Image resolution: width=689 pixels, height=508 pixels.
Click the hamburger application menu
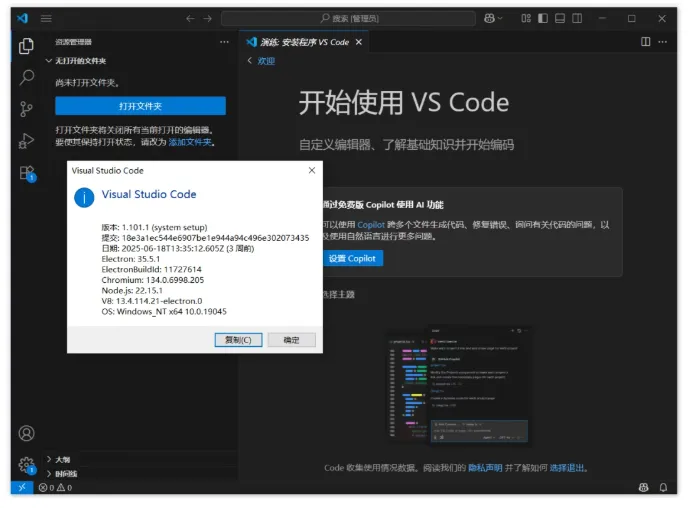[46, 18]
